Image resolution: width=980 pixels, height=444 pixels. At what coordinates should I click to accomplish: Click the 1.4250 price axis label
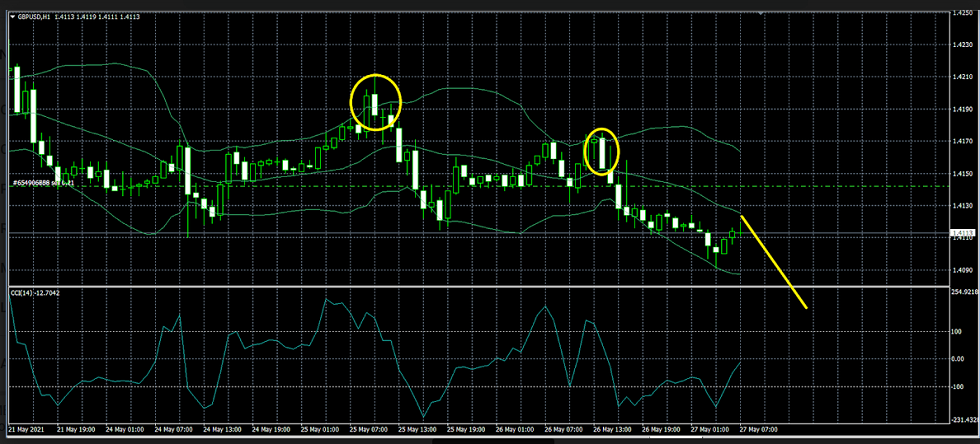pyautogui.click(x=960, y=13)
